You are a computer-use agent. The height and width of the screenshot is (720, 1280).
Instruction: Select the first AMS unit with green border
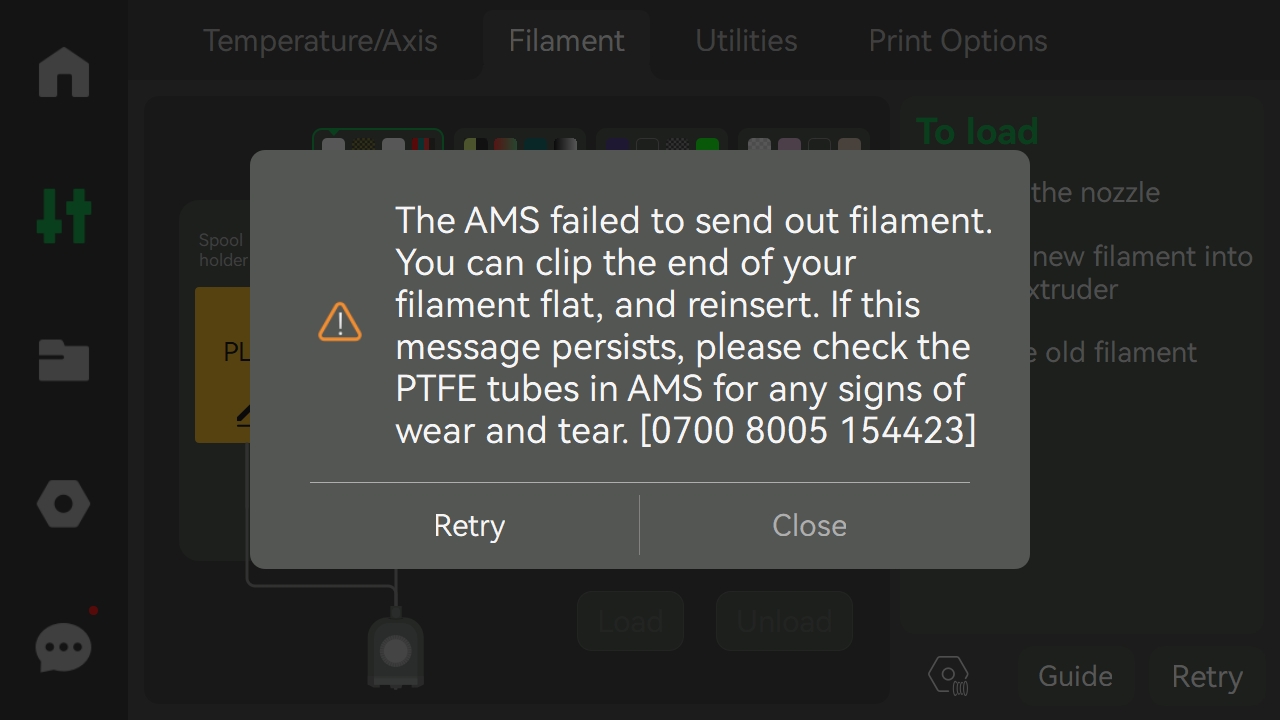pos(378,141)
